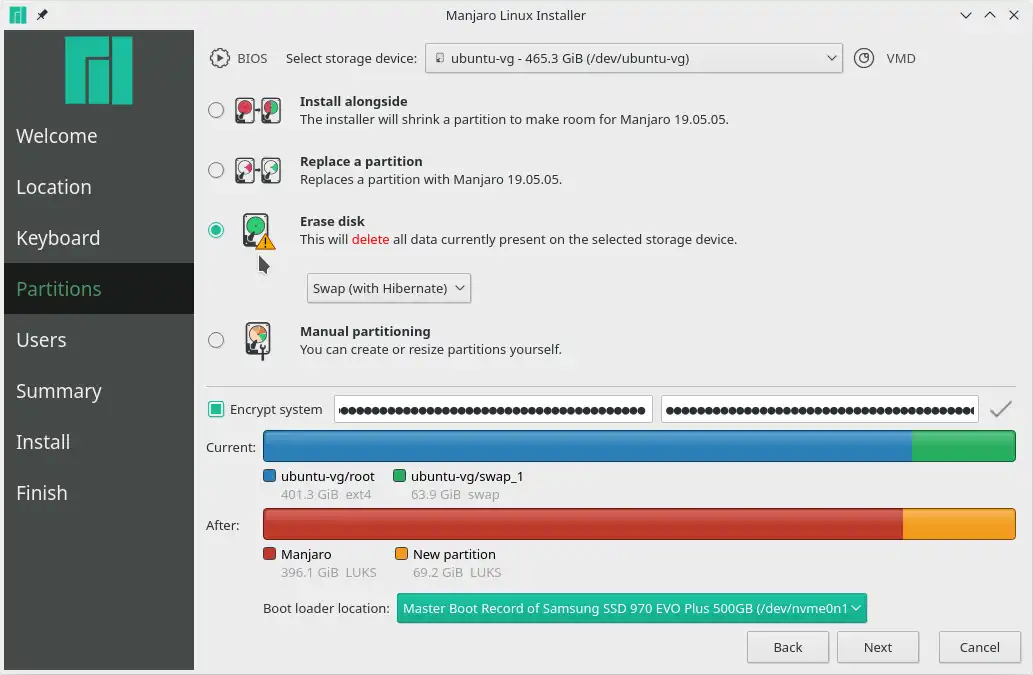Close the installer window
This screenshot has width=1033, height=675.
click(1014, 15)
